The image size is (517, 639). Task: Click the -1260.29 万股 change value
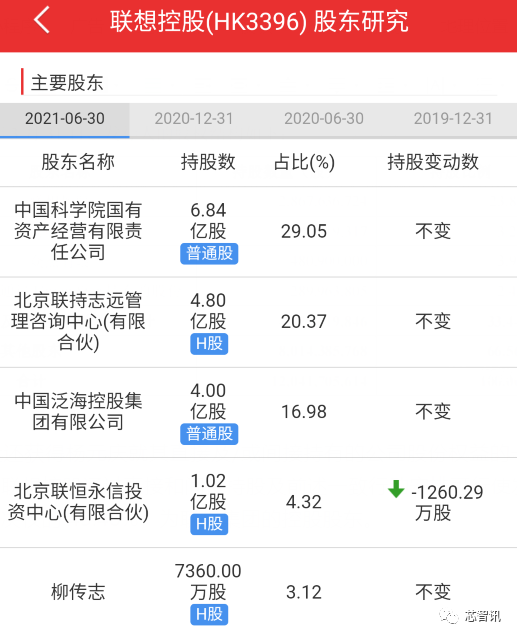pos(447,502)
